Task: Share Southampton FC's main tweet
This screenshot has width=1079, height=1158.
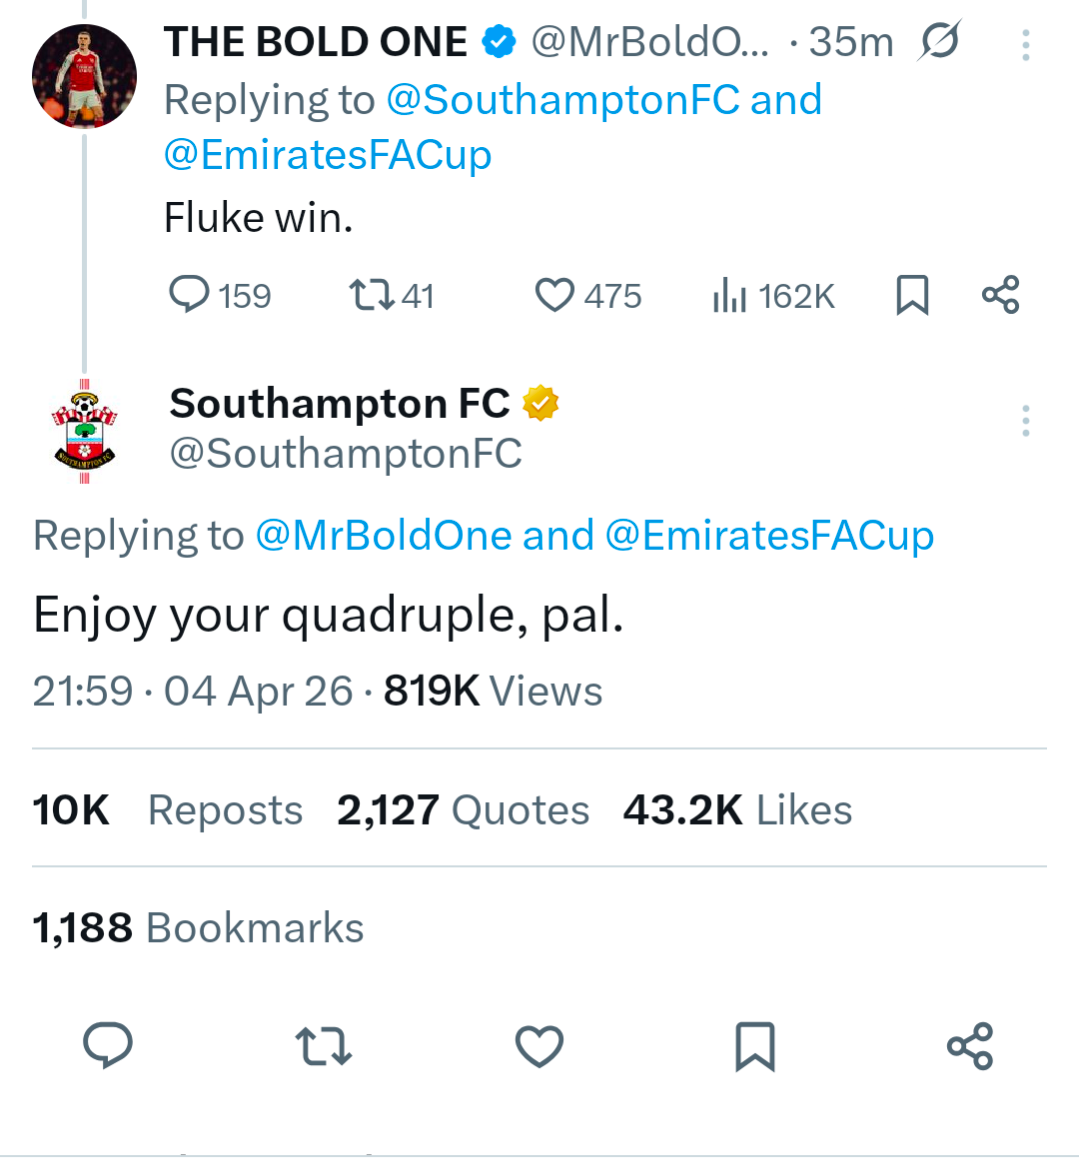Action: 970,1046
